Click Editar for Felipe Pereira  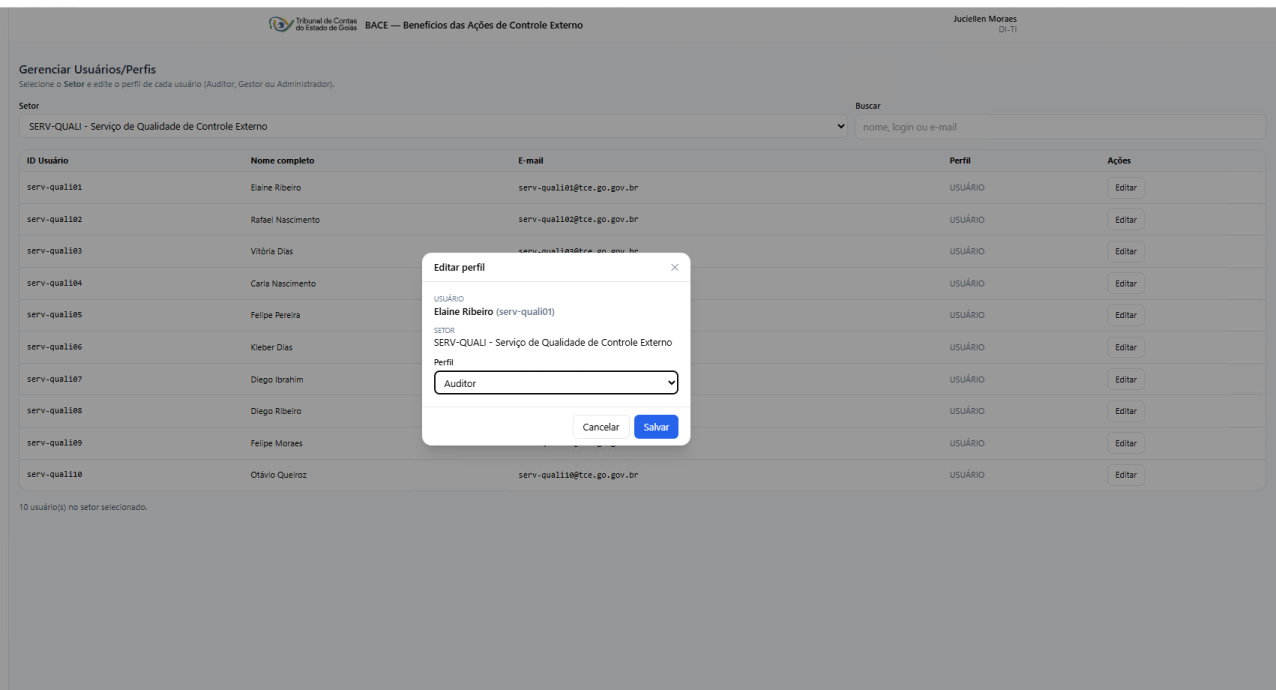(1125, 316)
